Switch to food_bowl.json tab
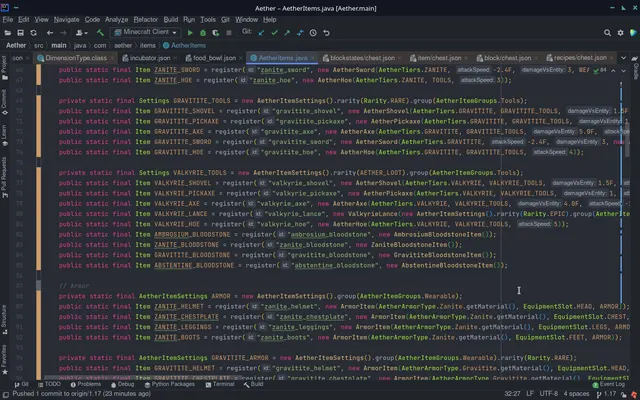 tap(214, 58)
